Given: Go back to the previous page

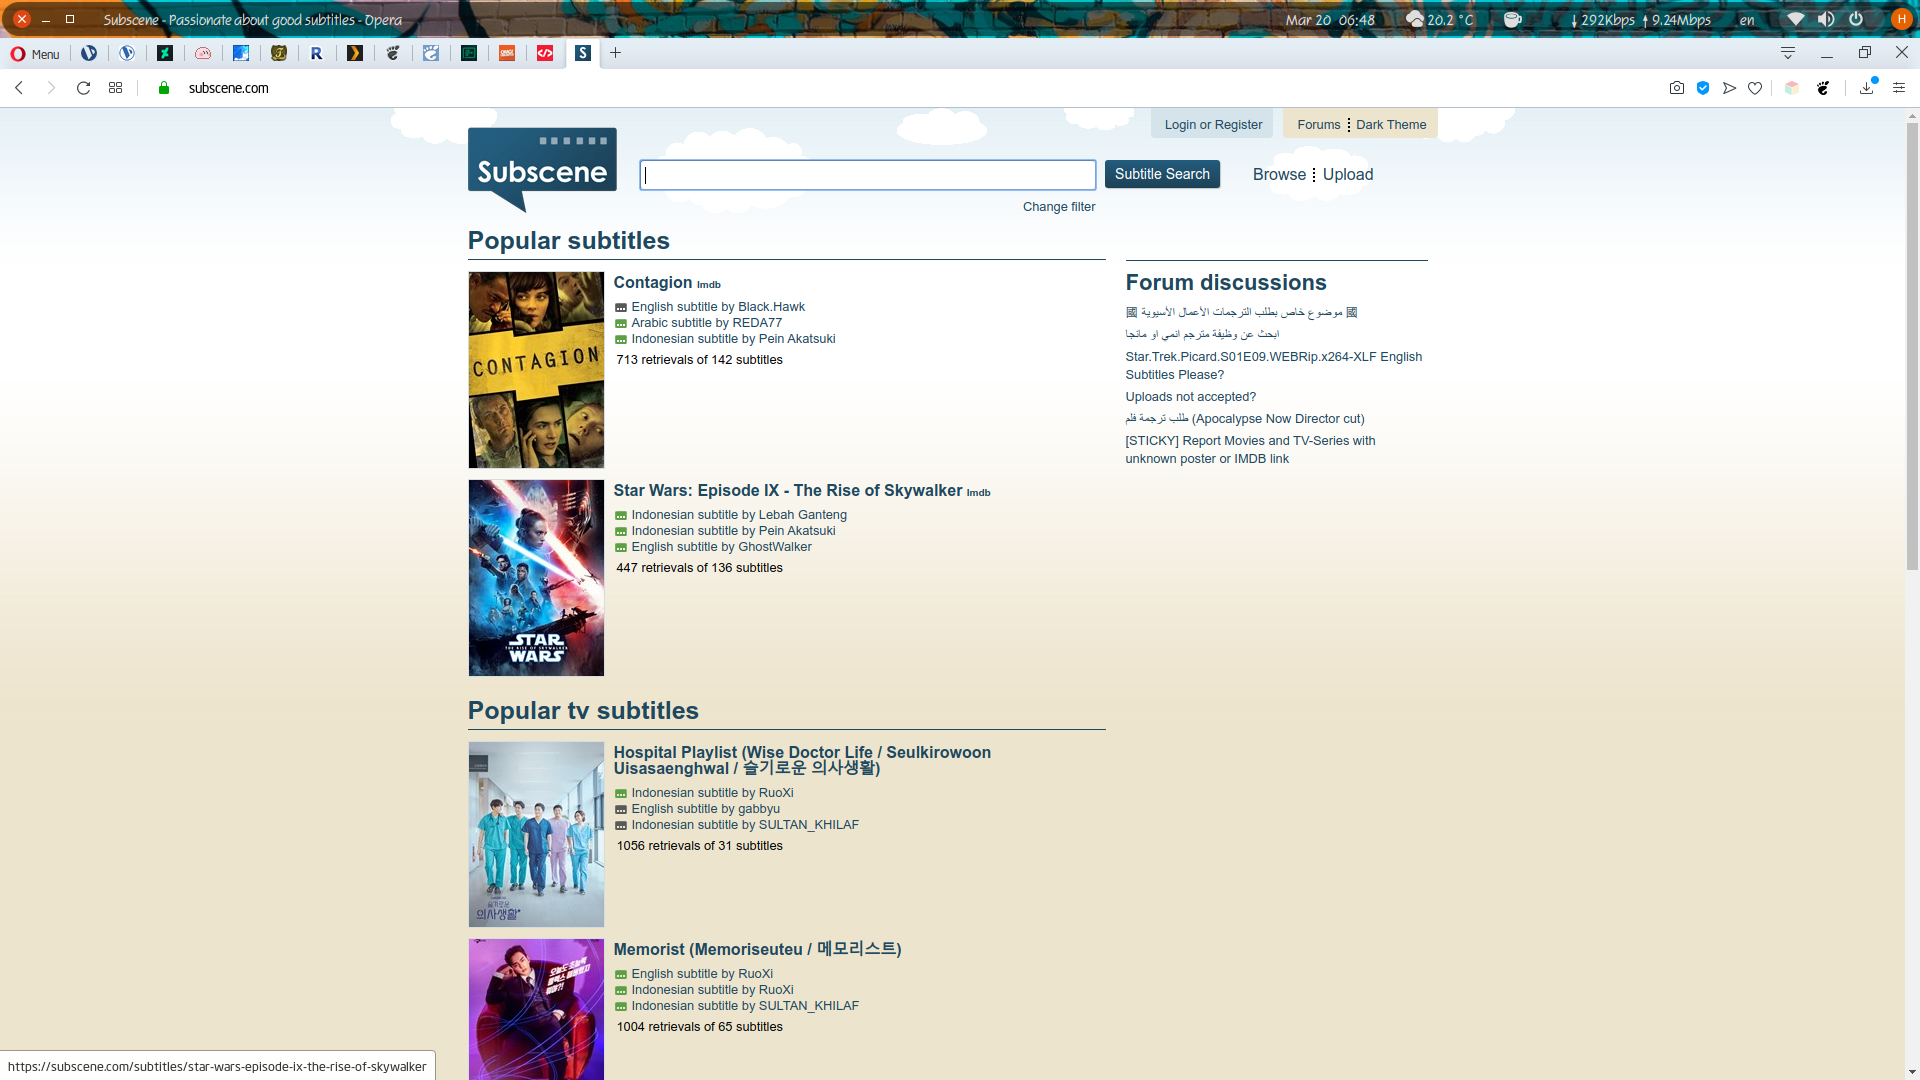Looking at the screenshot, I should pos(19,88).
